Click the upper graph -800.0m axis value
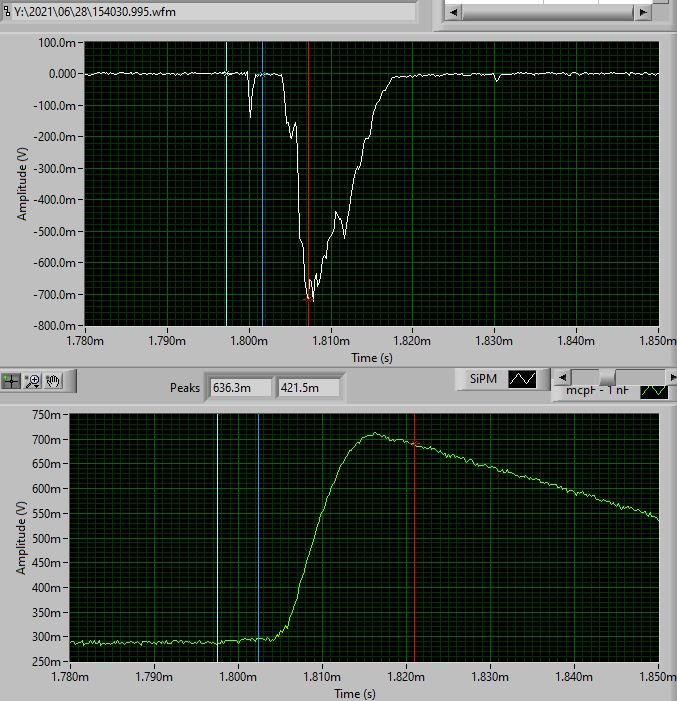 [x=55, y=325]
